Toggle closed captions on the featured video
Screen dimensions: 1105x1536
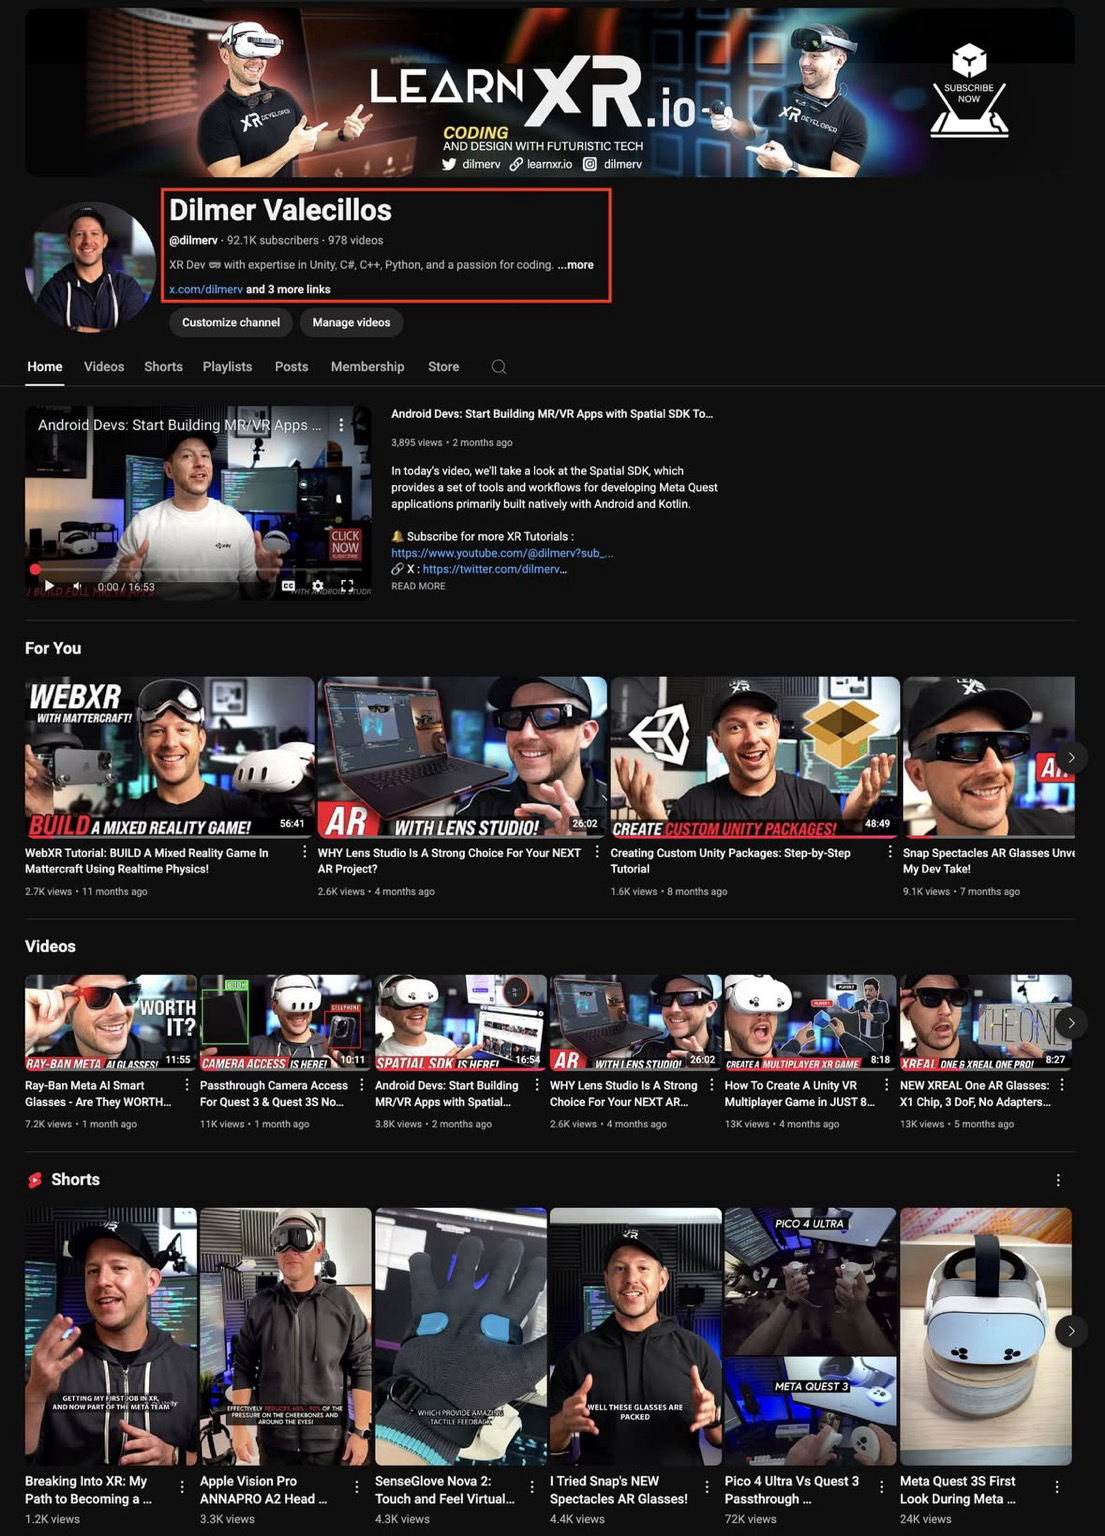(288, 586)
